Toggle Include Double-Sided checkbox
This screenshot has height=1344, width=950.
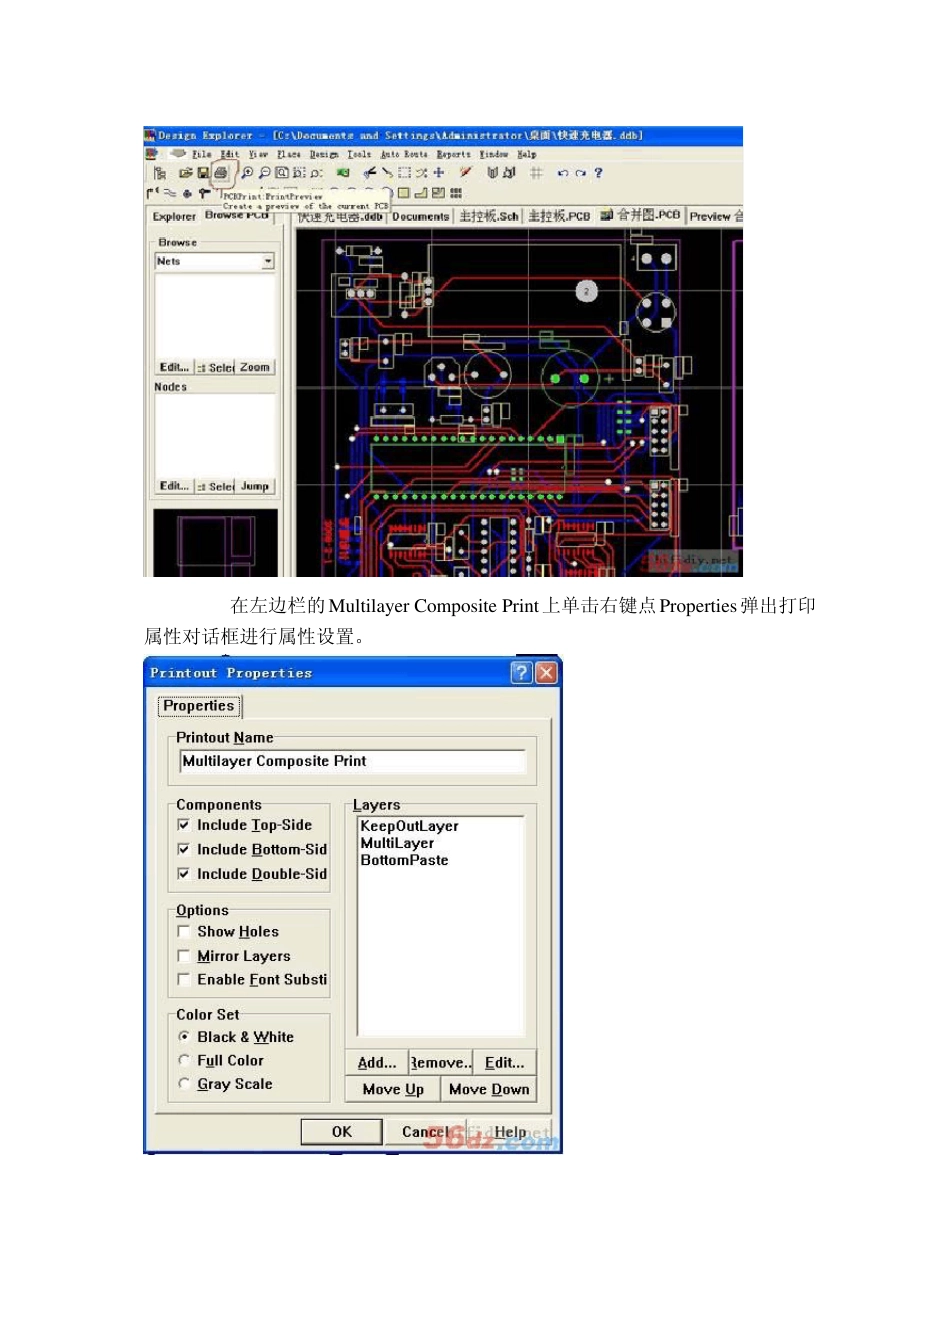point(183,873)
